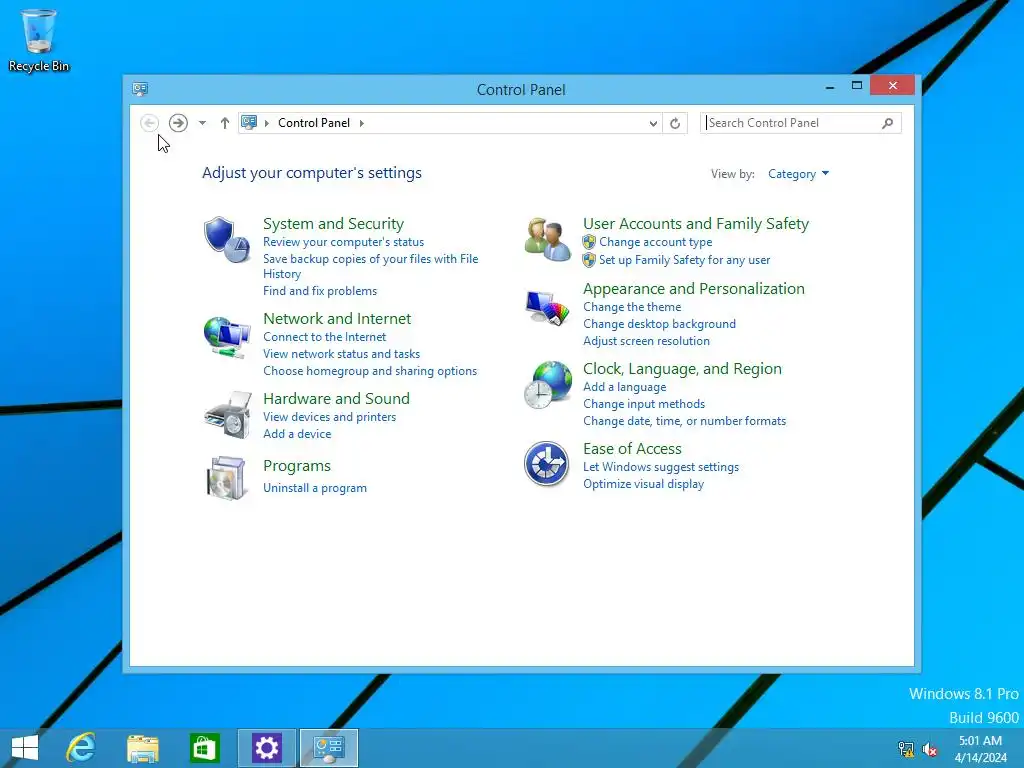1024x768 pixels.
Task: Click Save backup copies with File History
Action: pyautogui.click(x=370, y=266)
